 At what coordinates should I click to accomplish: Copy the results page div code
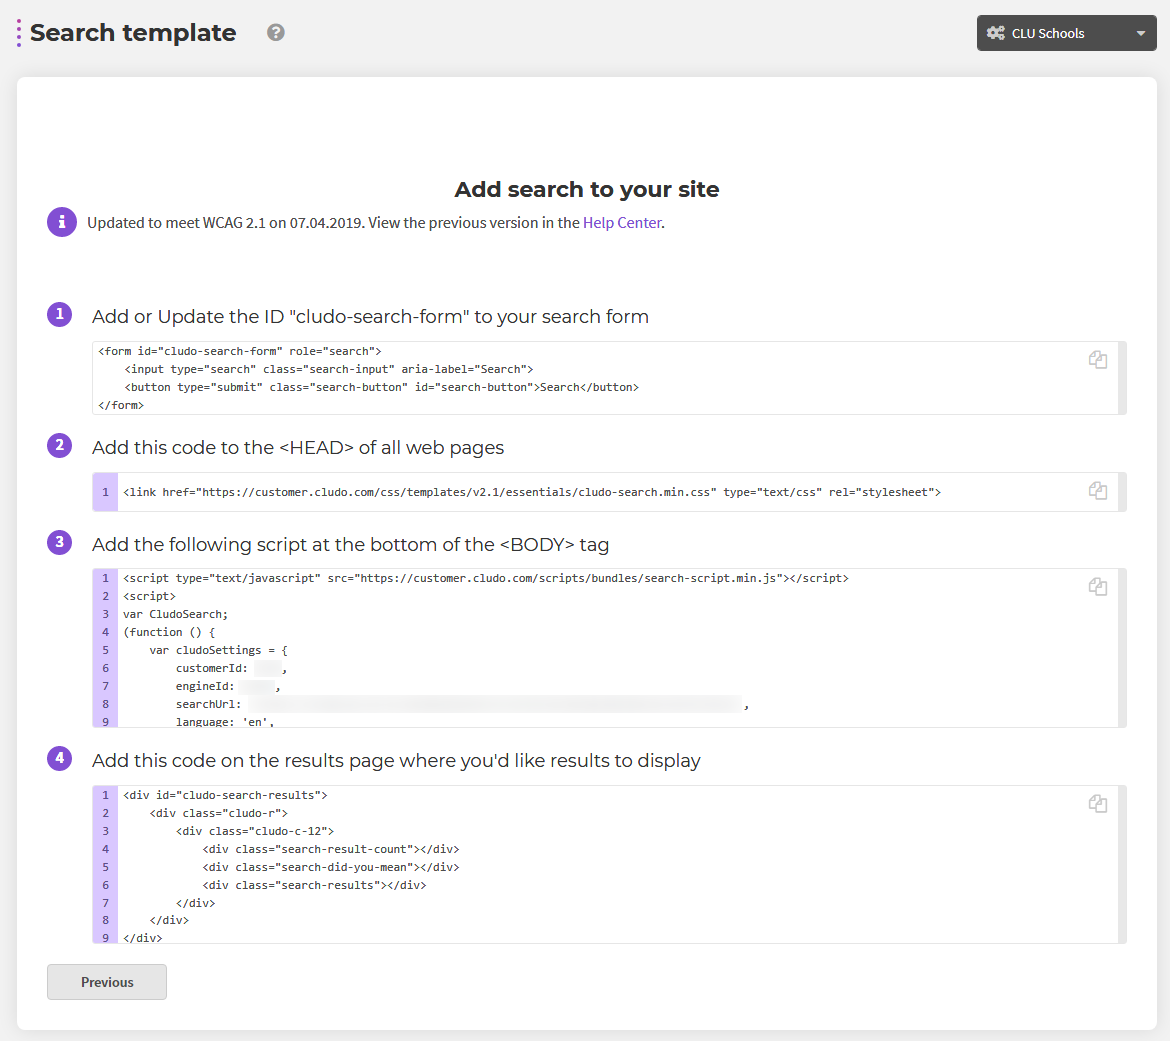pyautogui.click(x=1098, y=804)
